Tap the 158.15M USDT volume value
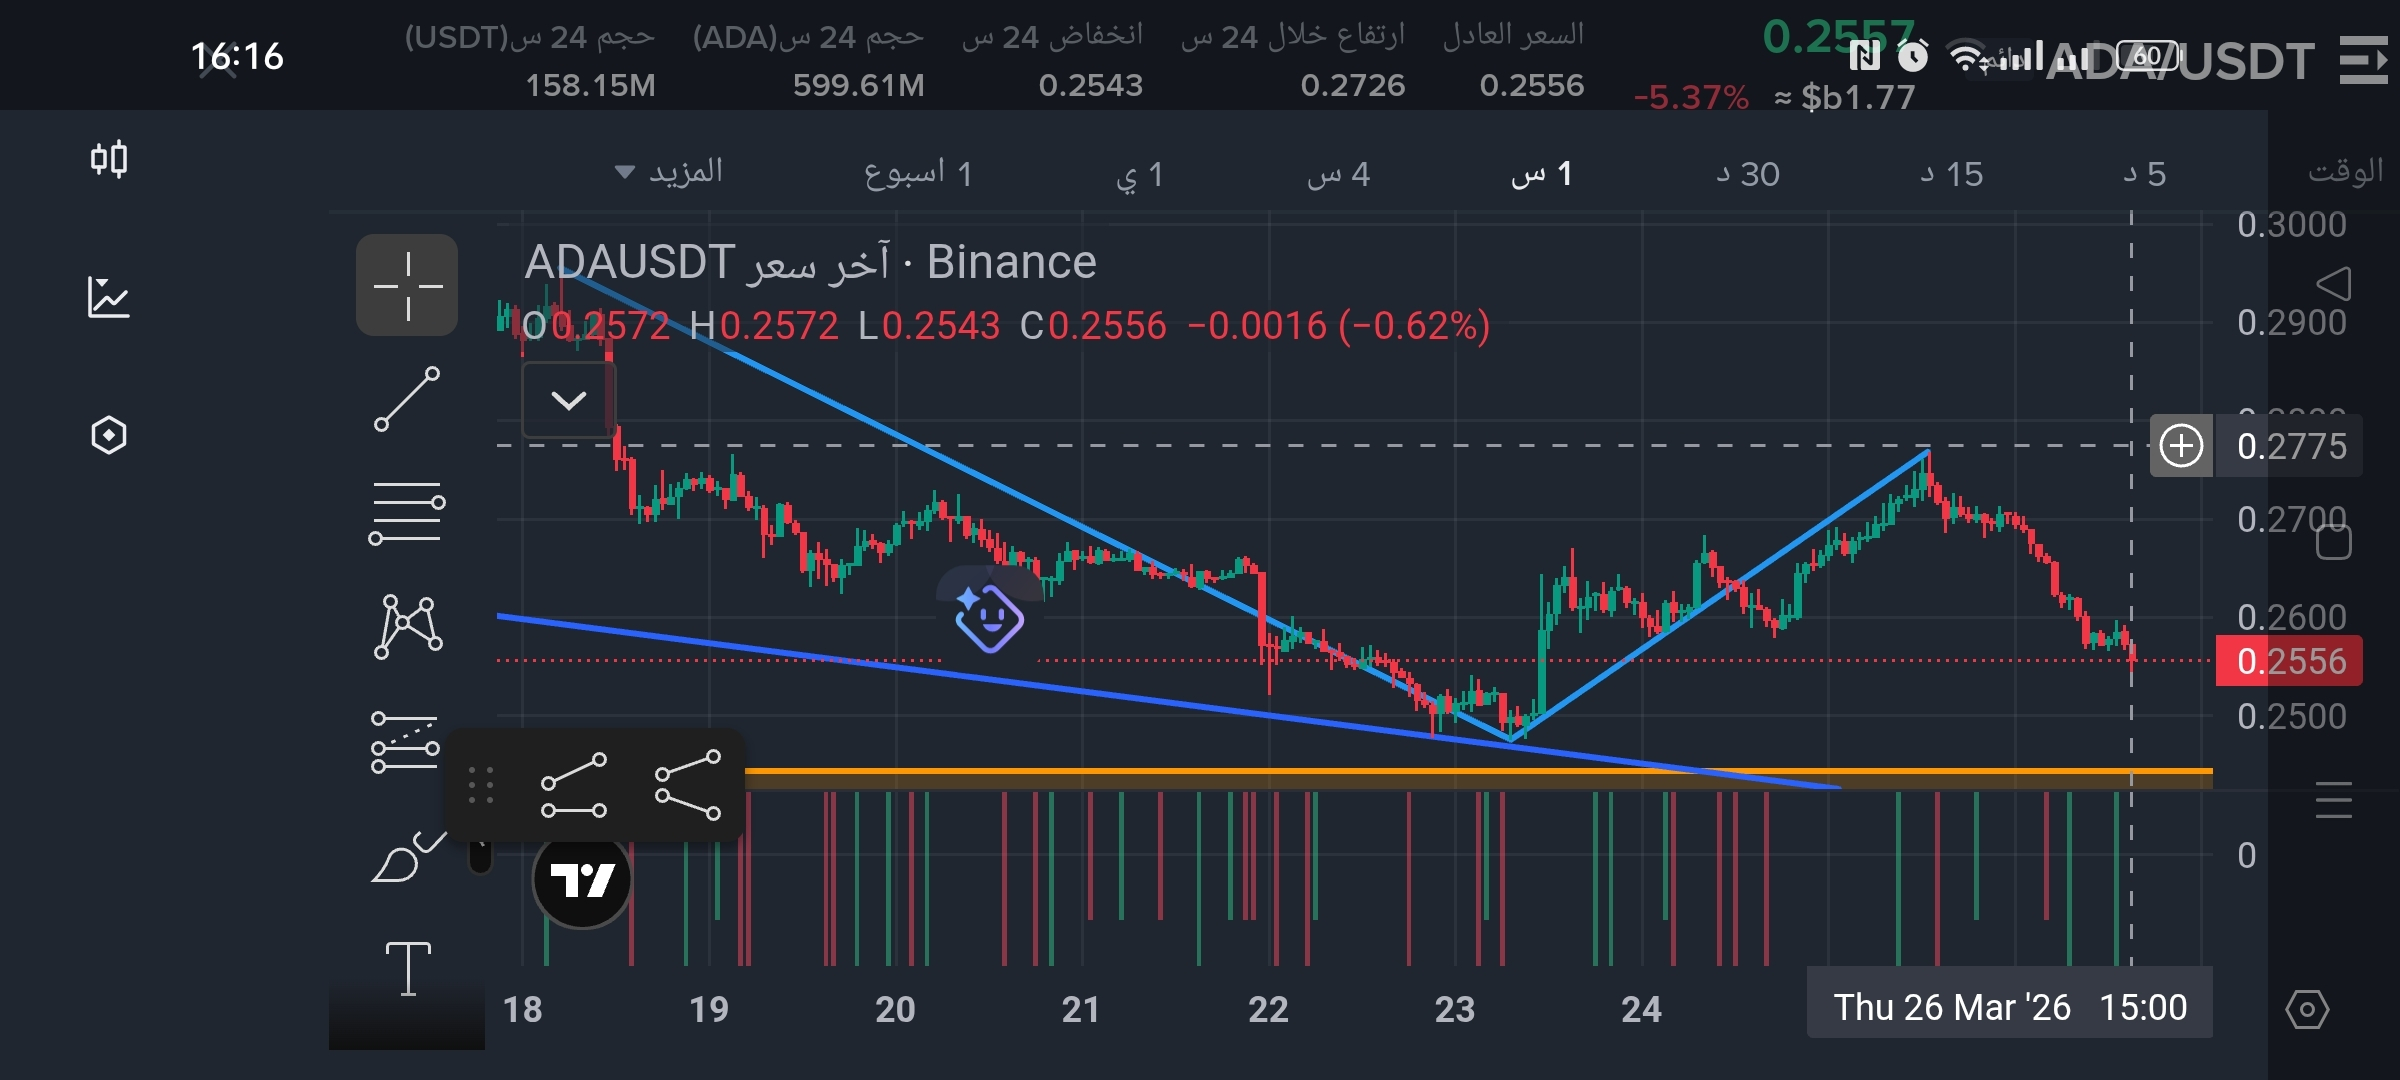 pyautogui.click(x=590, y=85)
